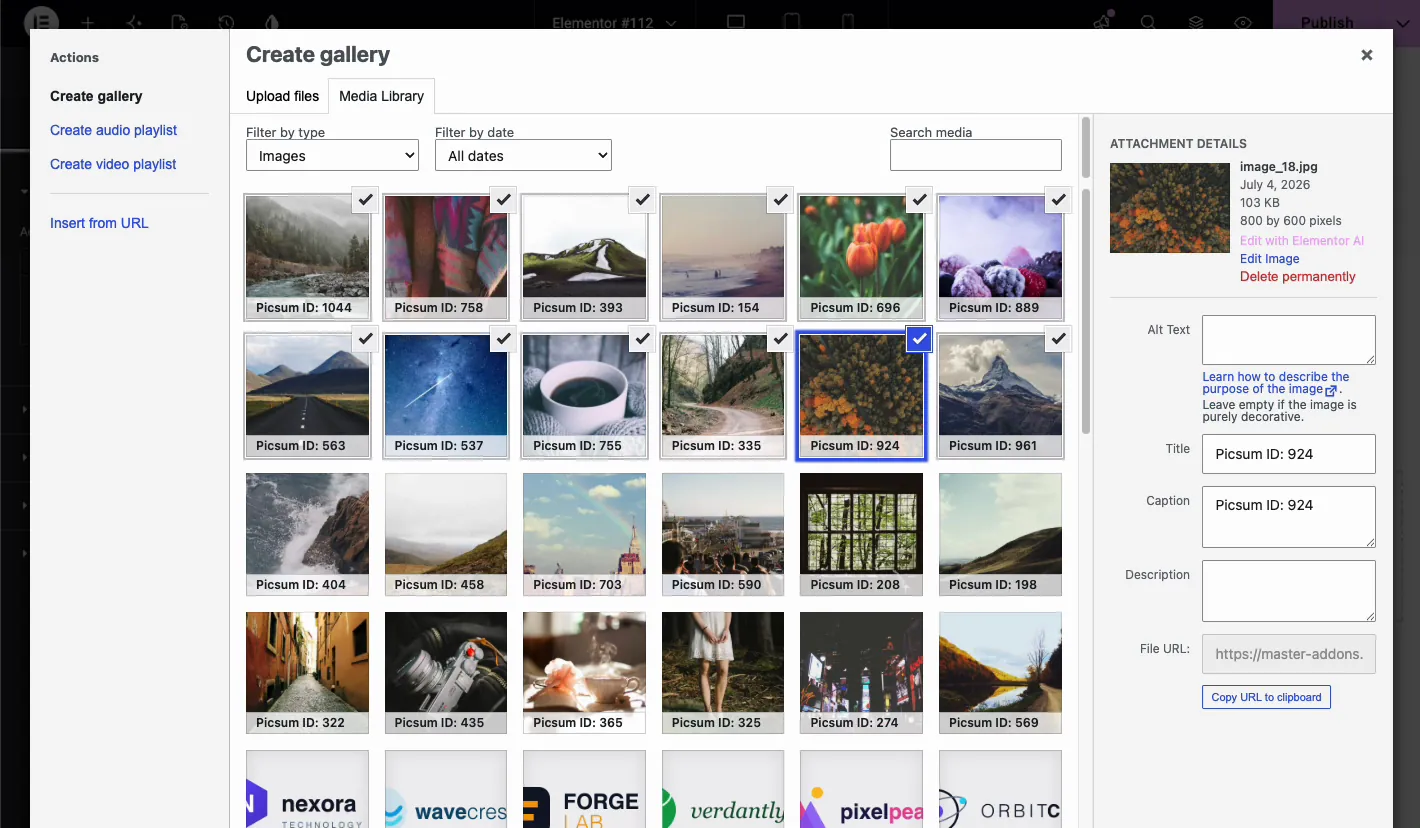Screen dimensions: 1420x828
Task: Select Create audio playlist
Action: (x=114, y=130)
